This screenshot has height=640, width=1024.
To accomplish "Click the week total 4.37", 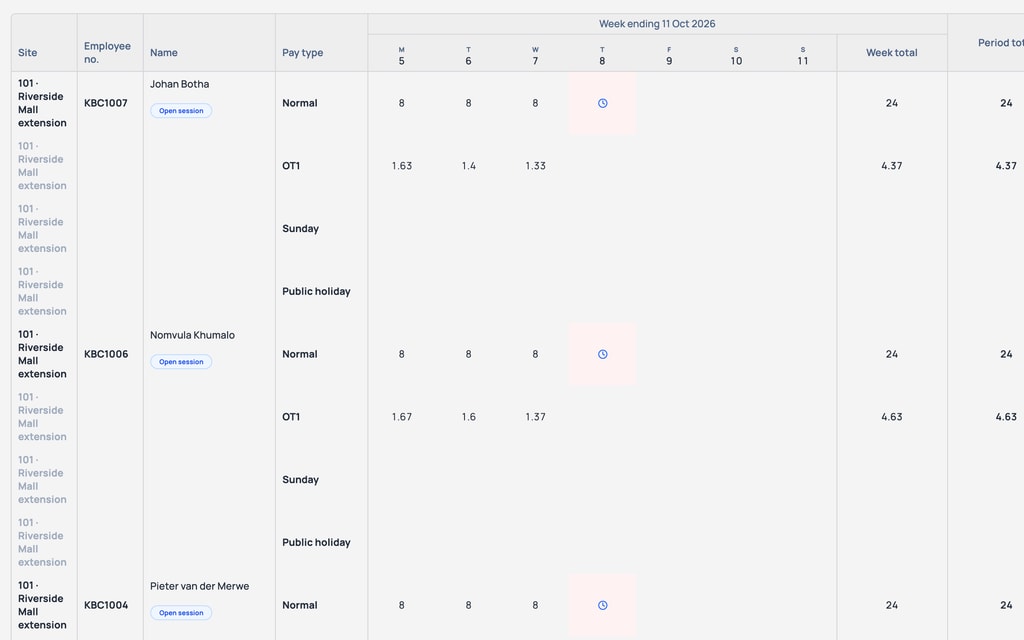I will (891, 166).
